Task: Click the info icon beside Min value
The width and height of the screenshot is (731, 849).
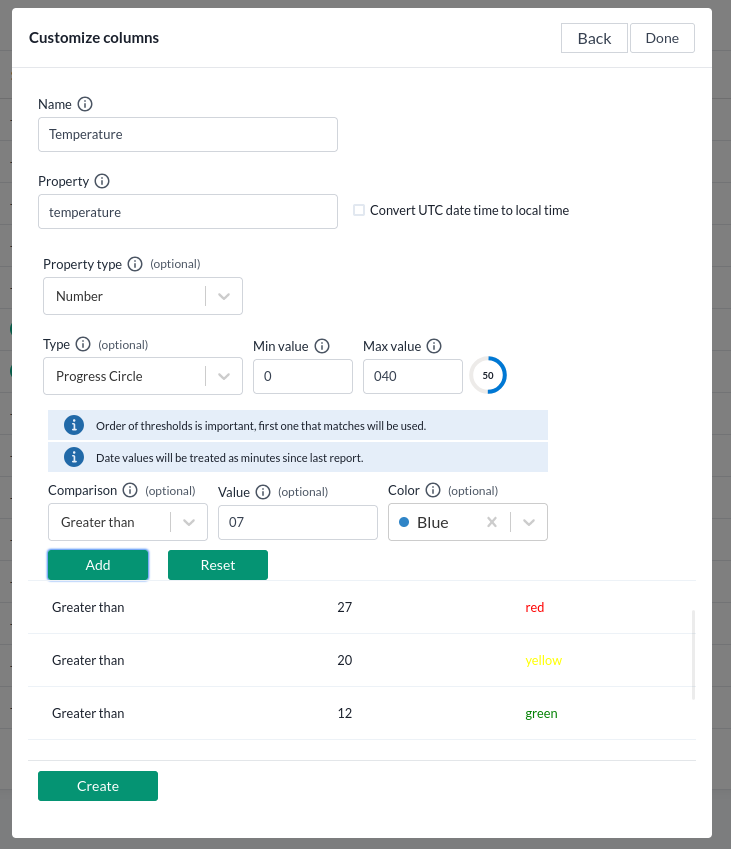Action: [x=322, y=346]
